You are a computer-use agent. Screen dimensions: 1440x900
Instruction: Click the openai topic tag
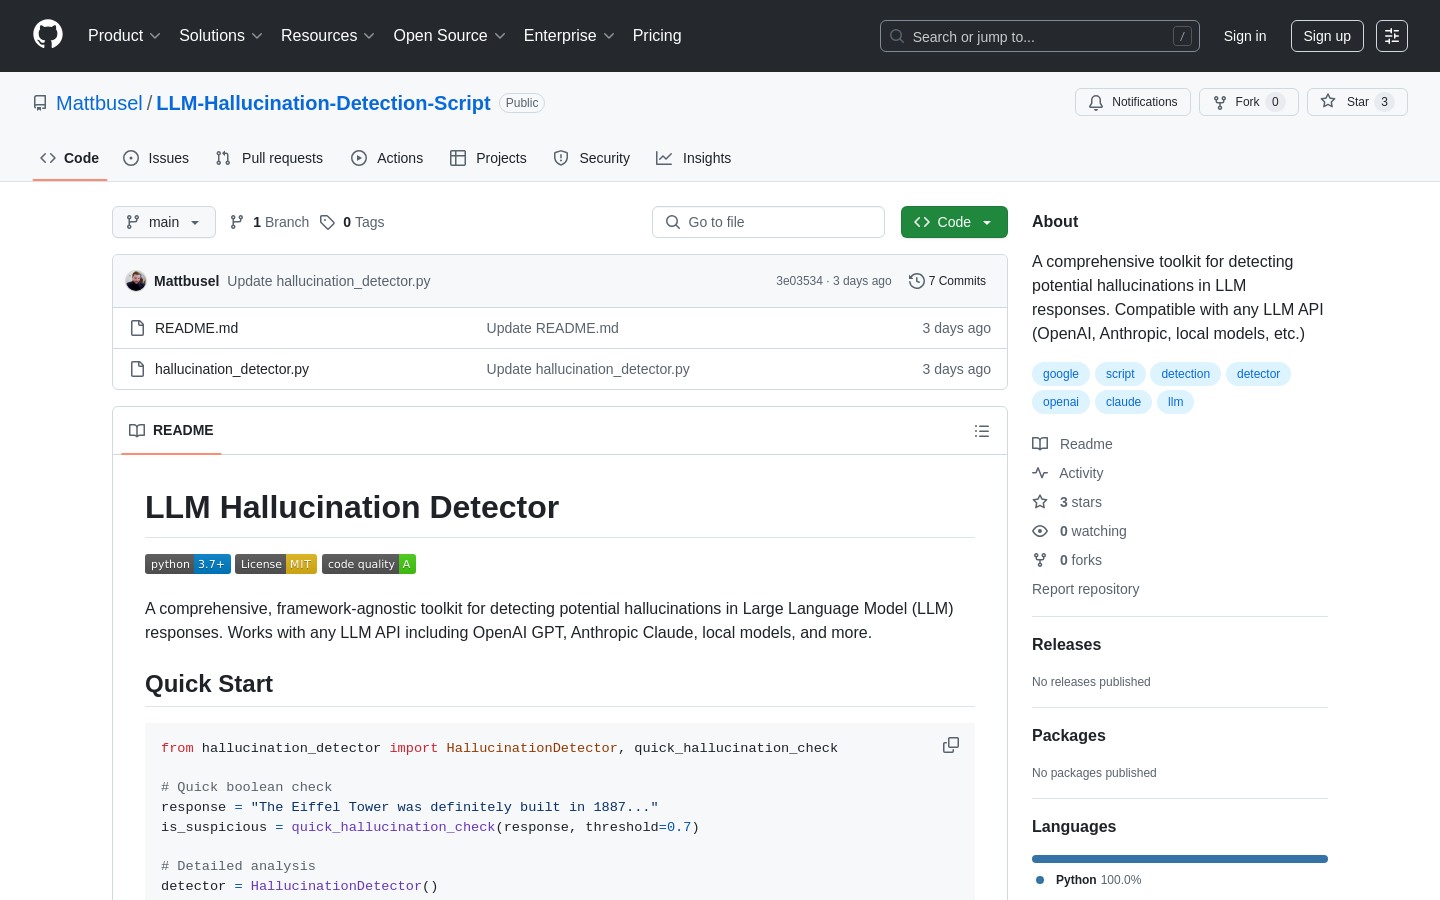[x=1061, y=402]
